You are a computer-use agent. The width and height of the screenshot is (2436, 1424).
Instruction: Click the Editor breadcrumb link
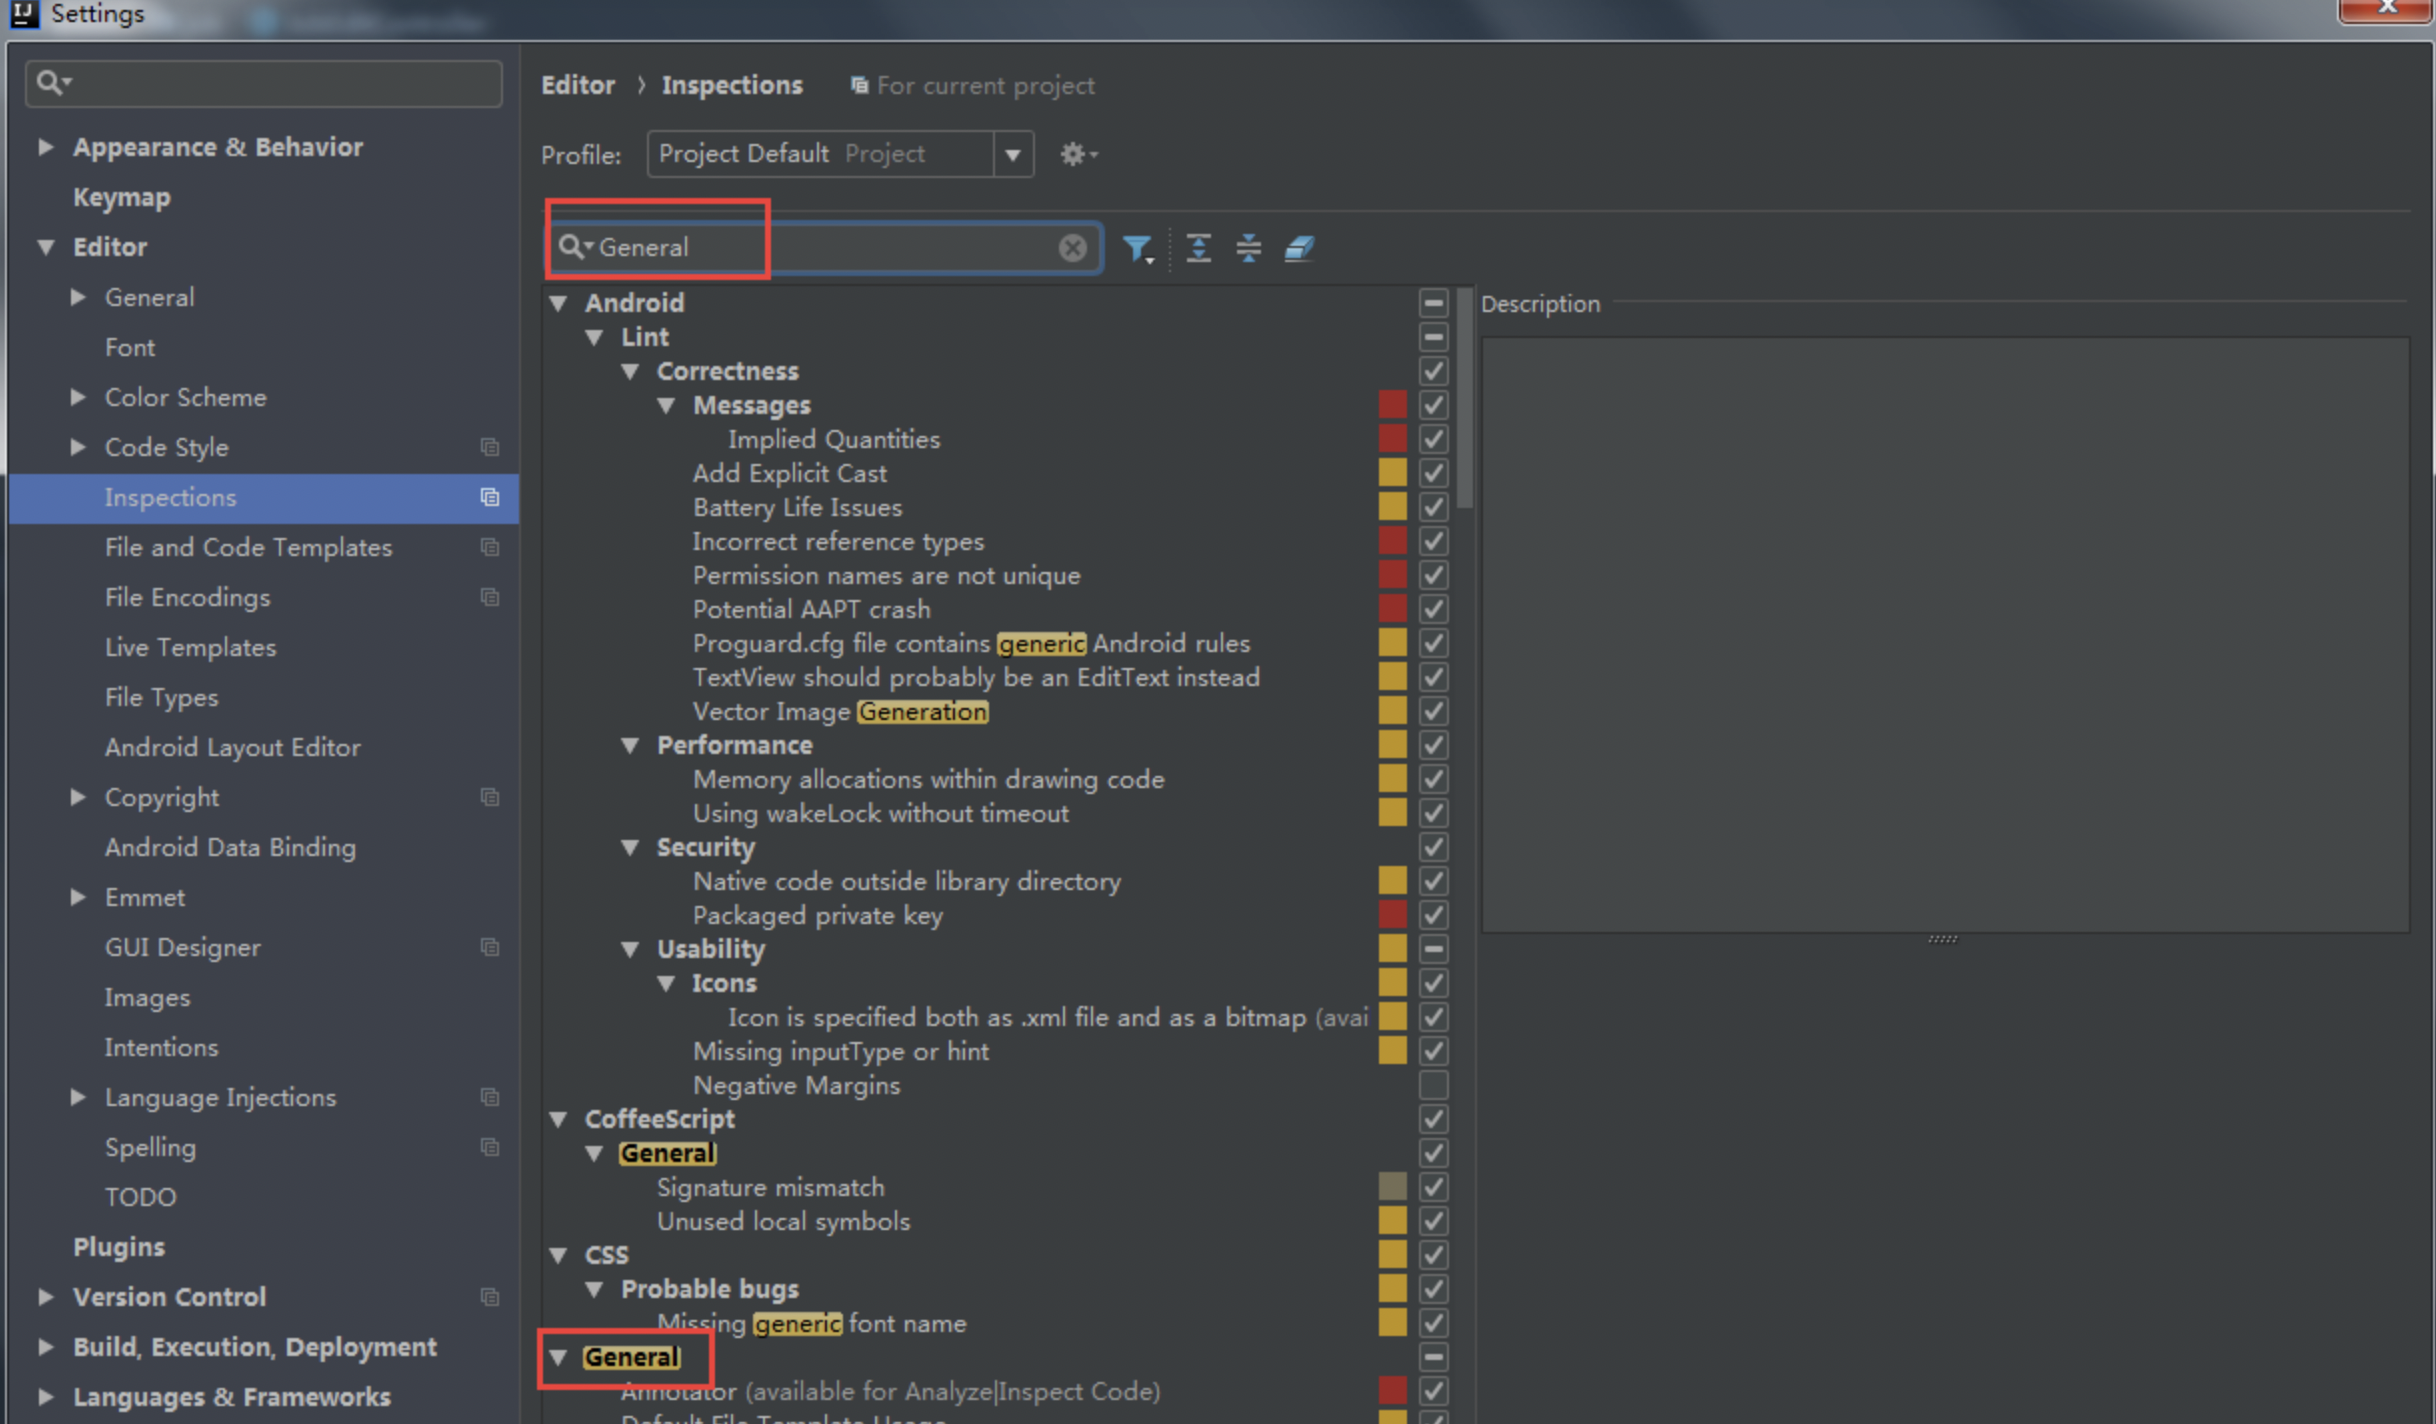pyautogui.click(x=577, y=85)
